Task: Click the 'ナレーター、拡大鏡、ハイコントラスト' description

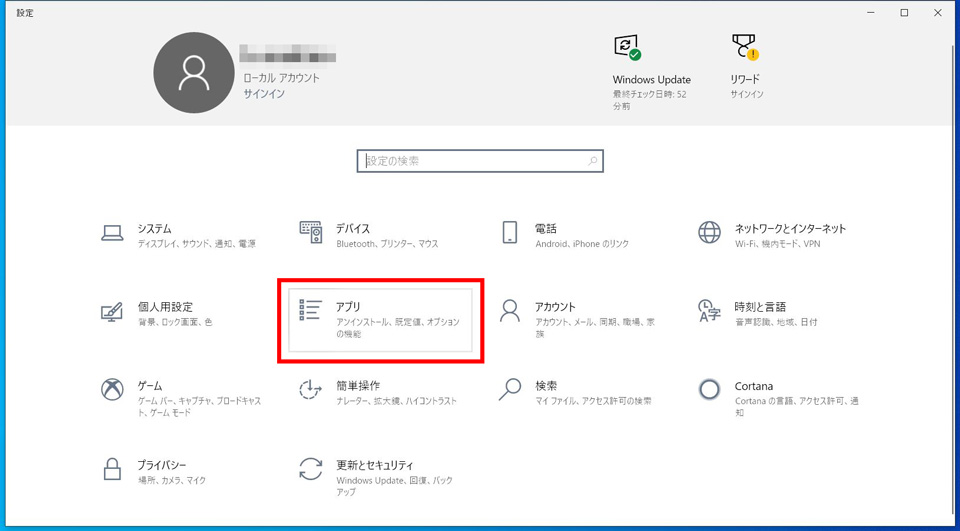Action: click(397, 401)
